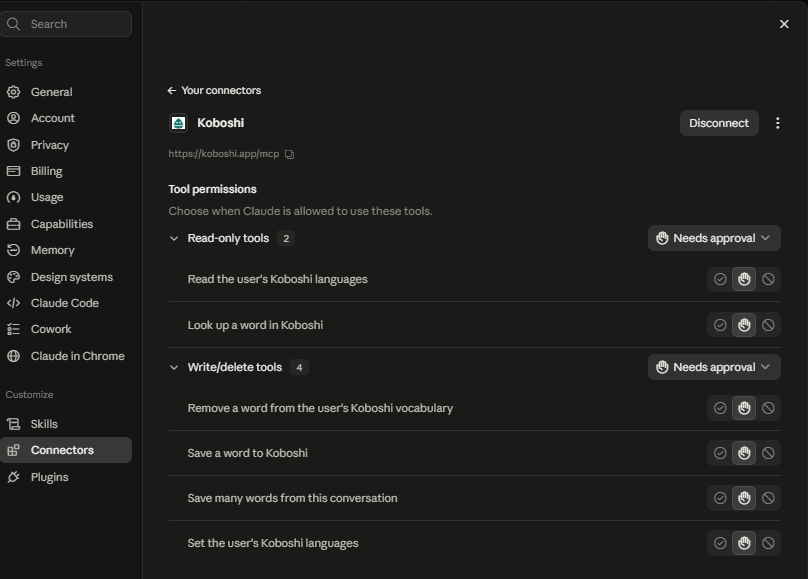This screenshot has height=579, width=808.
Task: Always allow Save a word to Koboshi
Action: click(720, 453)
